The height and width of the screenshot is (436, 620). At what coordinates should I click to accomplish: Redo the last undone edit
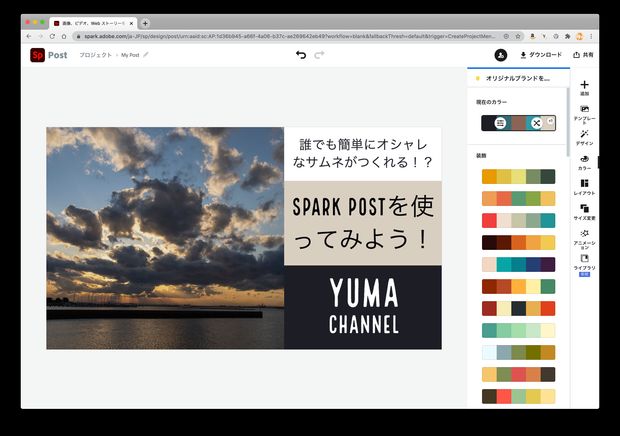coord(319,55)
